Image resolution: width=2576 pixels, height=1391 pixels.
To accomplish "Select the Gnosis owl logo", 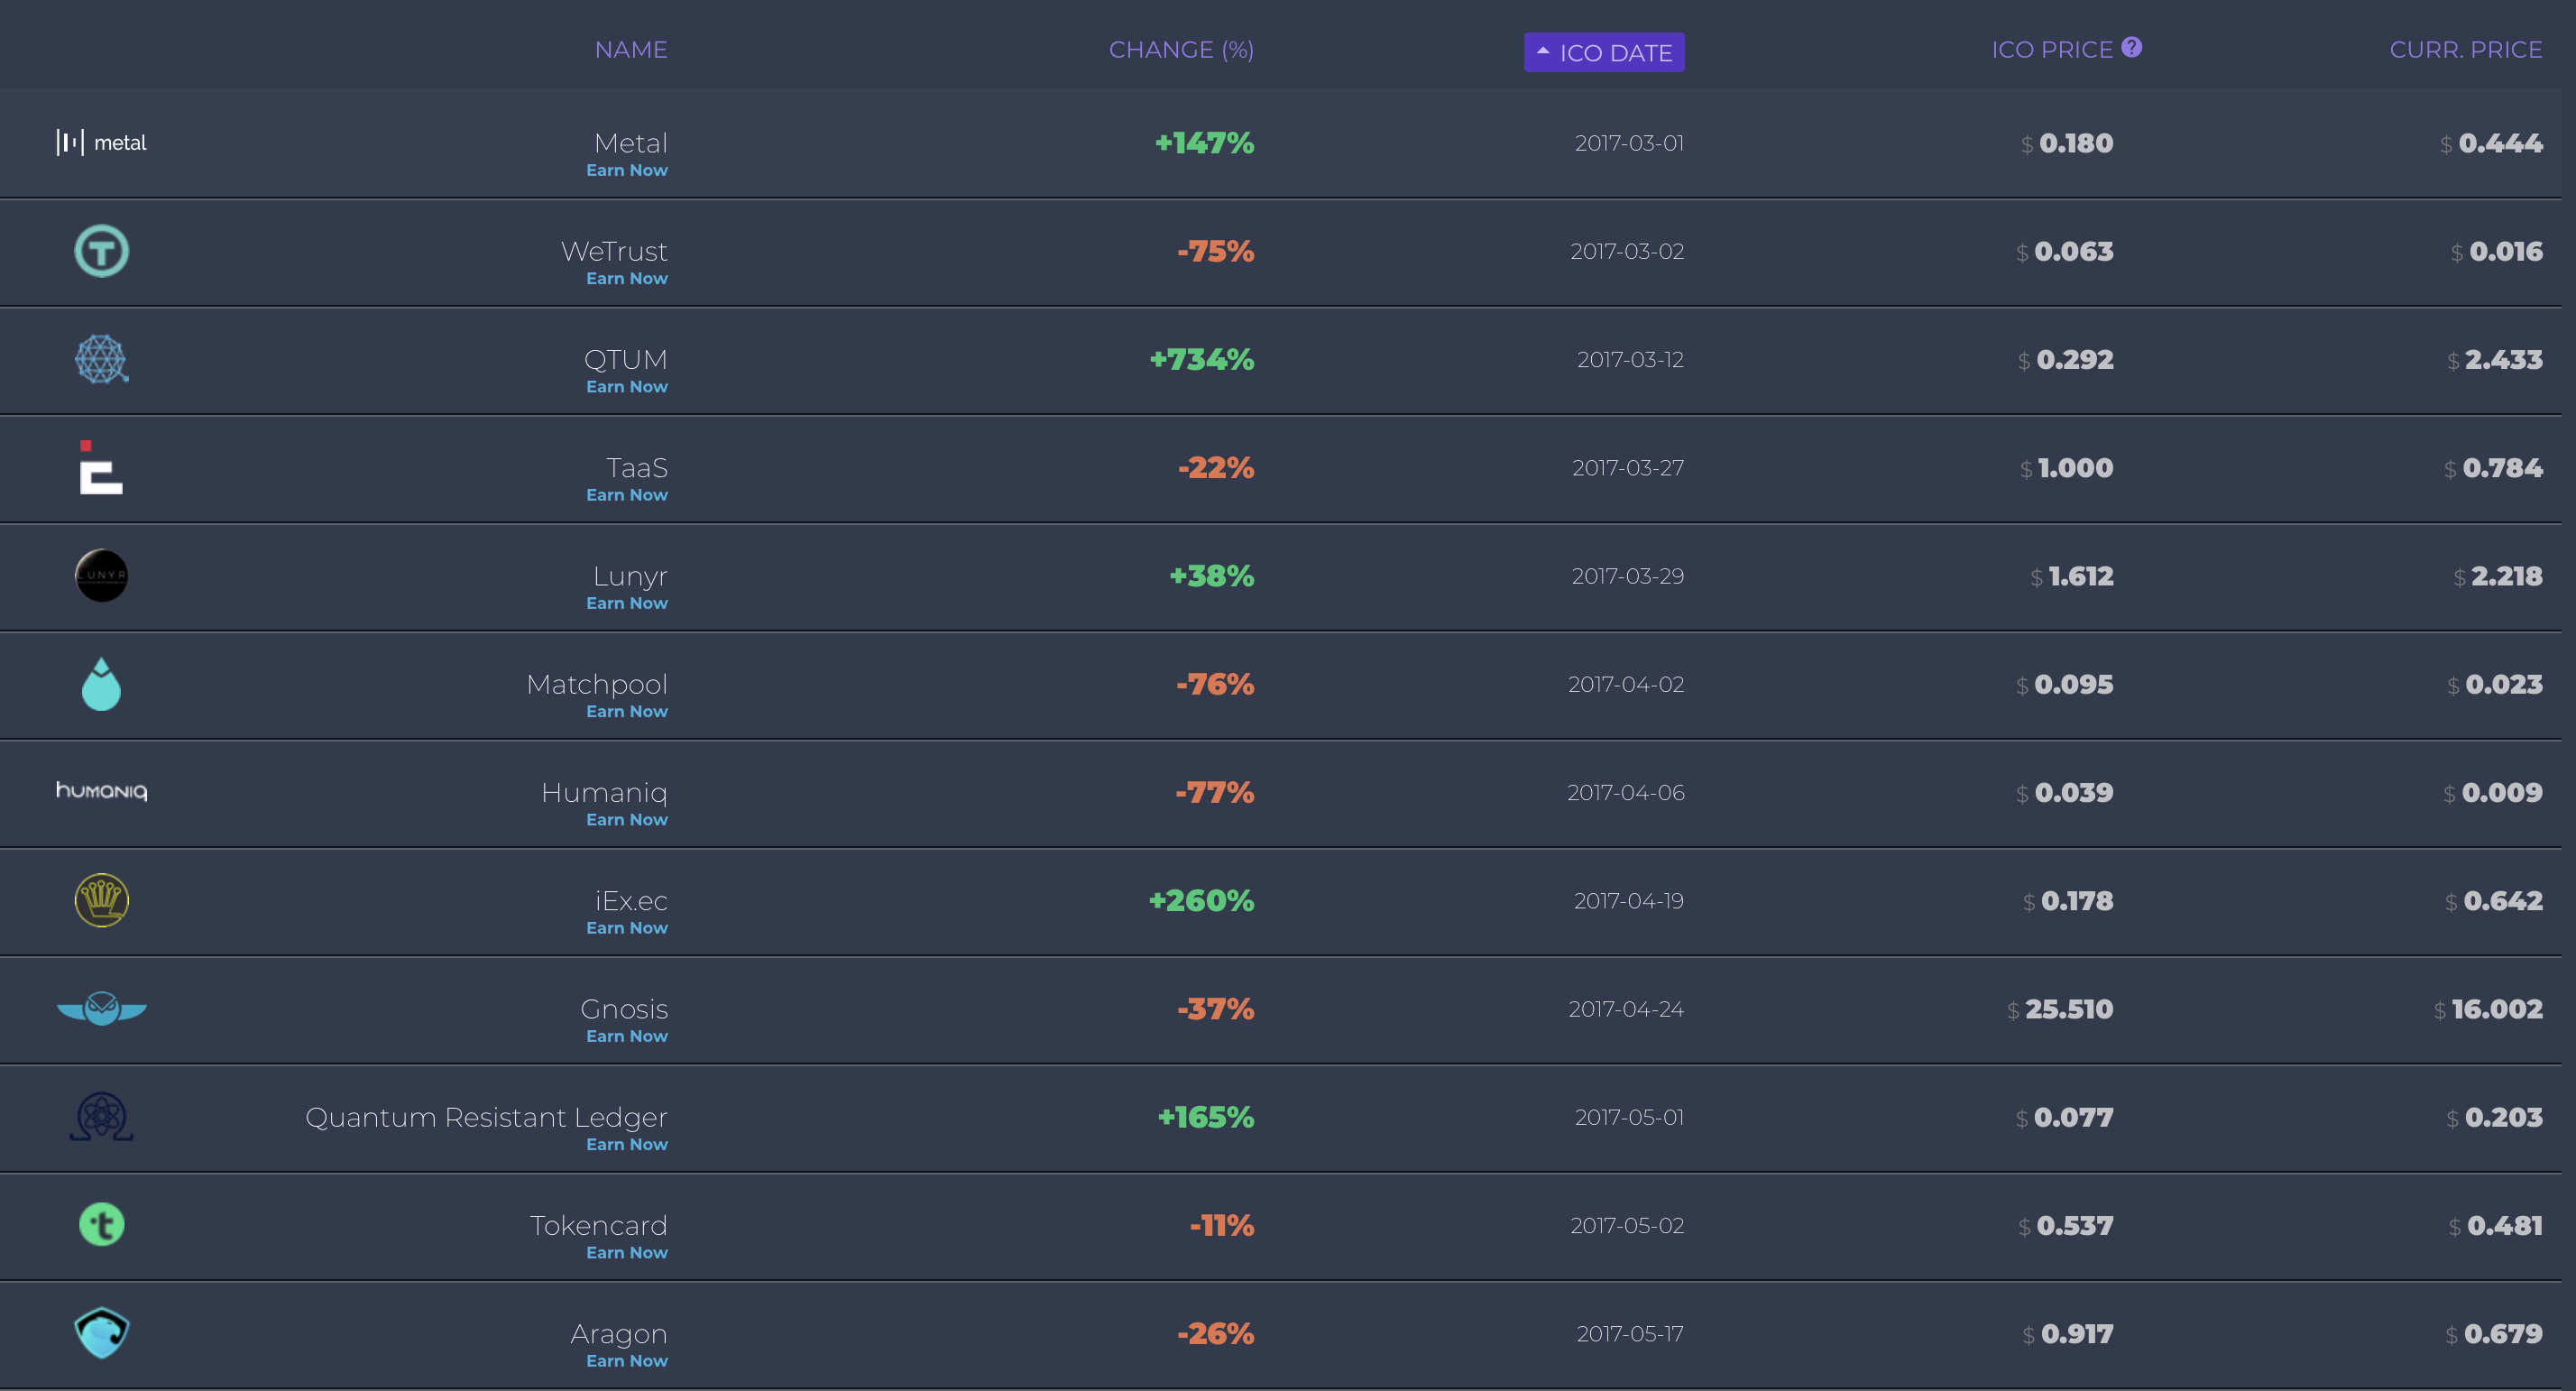I will click(101, 1009).
